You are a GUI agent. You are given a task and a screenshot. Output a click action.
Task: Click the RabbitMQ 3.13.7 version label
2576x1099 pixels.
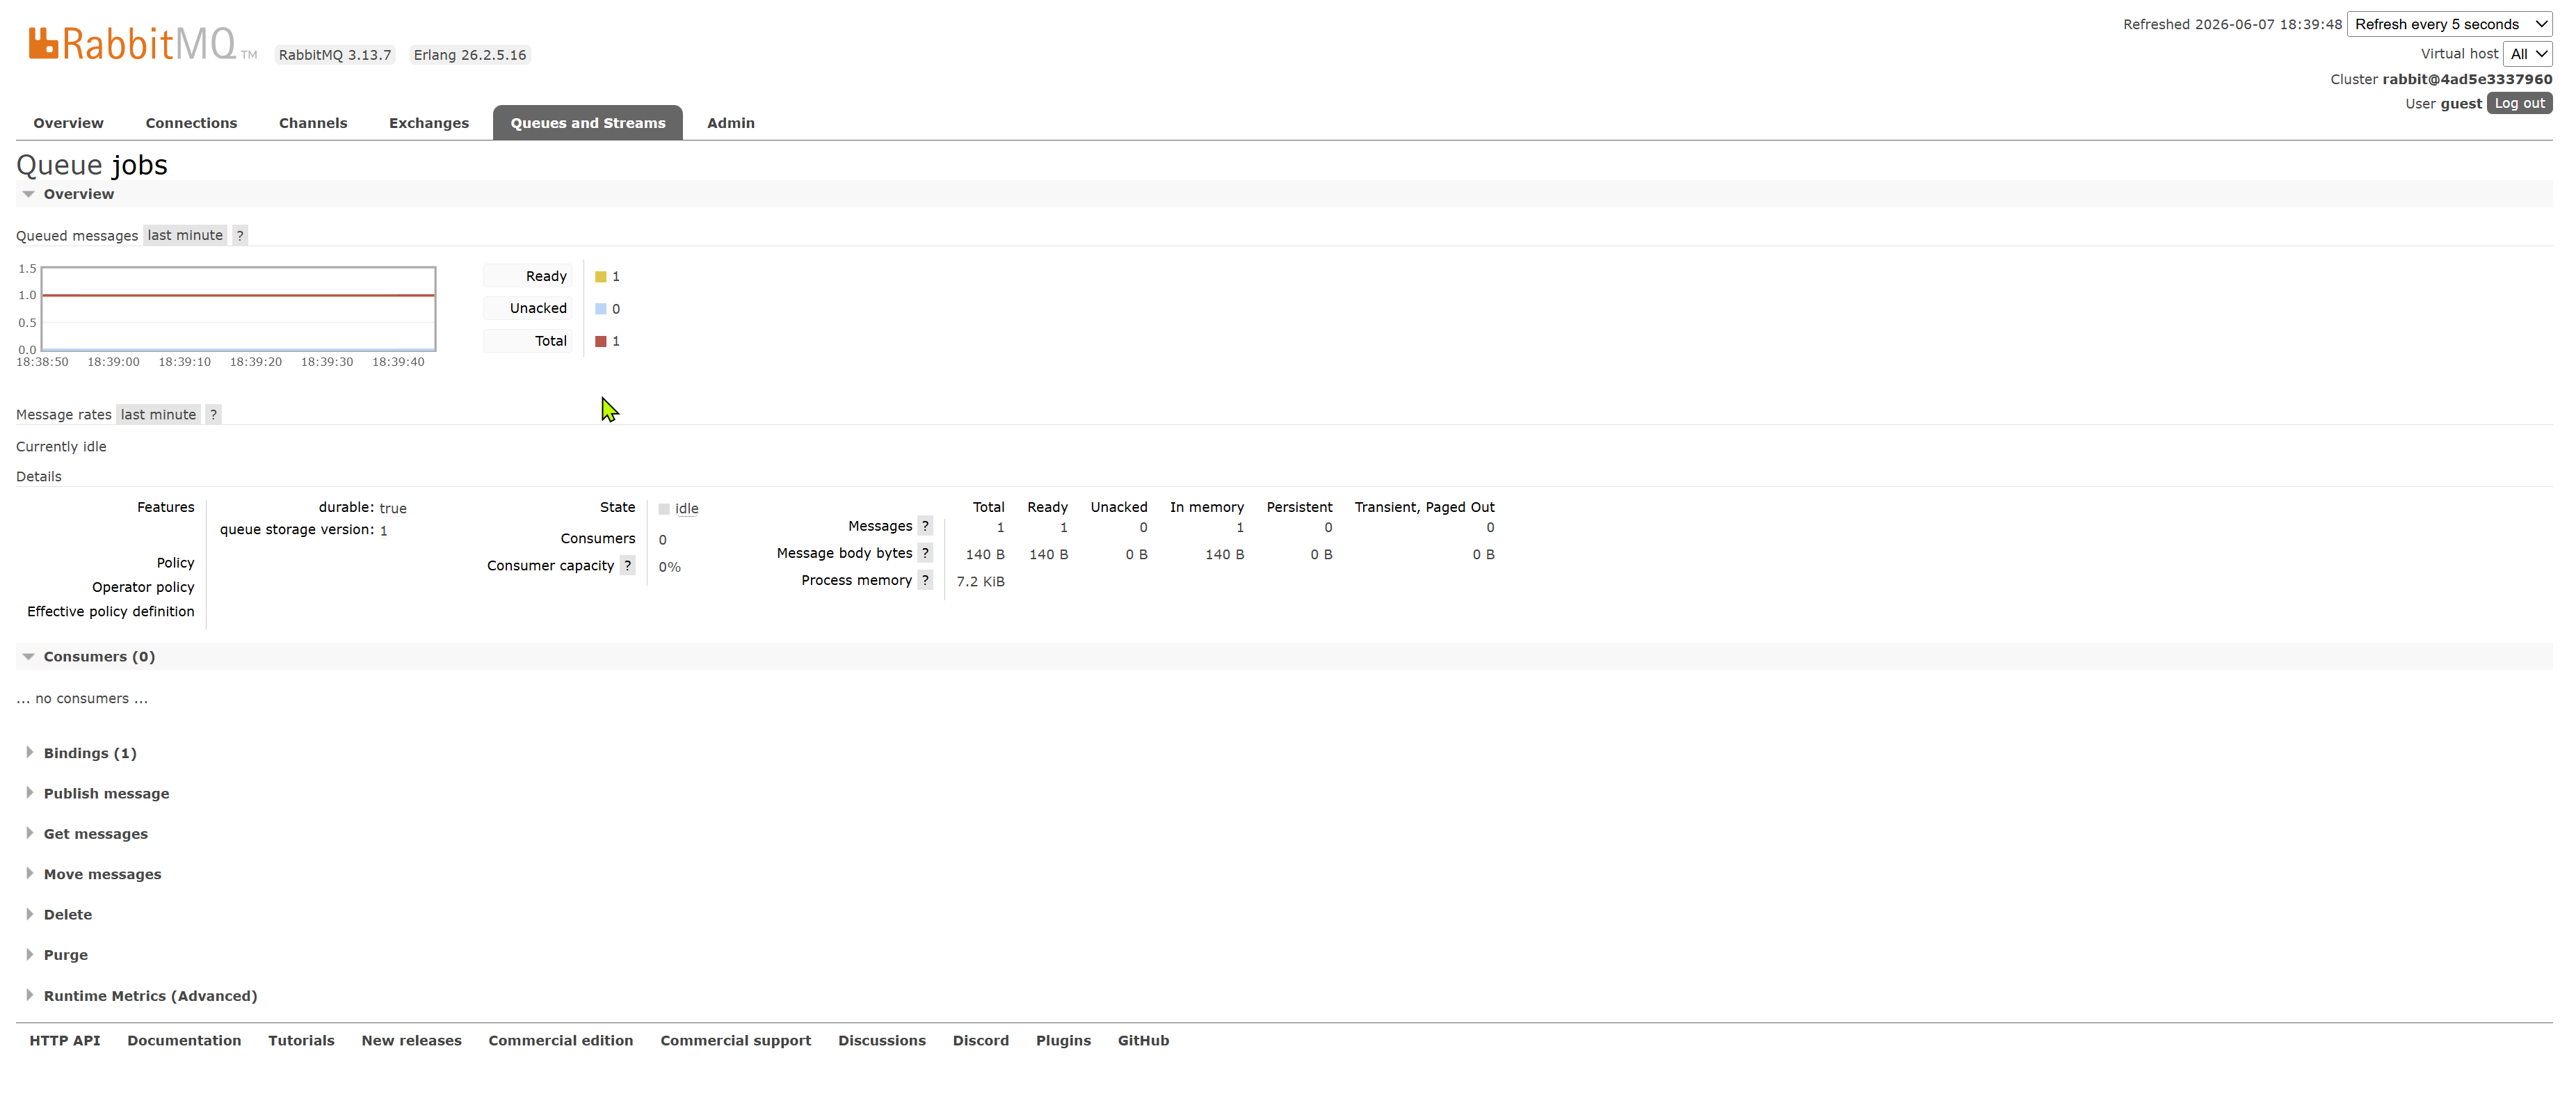(x=335, y=55)
